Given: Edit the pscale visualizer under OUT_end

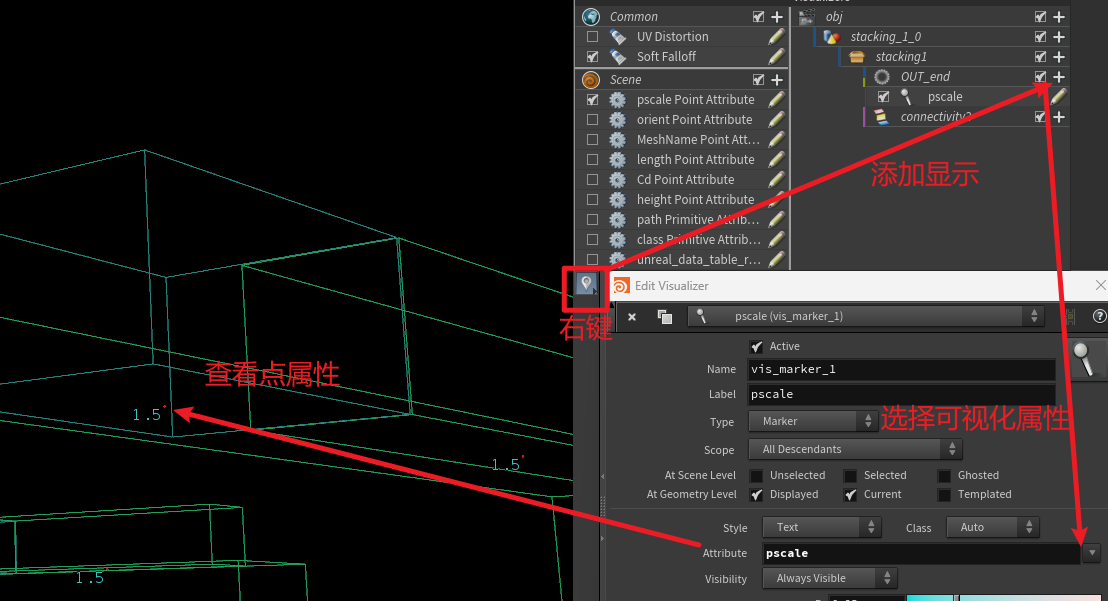Looking at the screenshot, I should point(1058,97).
